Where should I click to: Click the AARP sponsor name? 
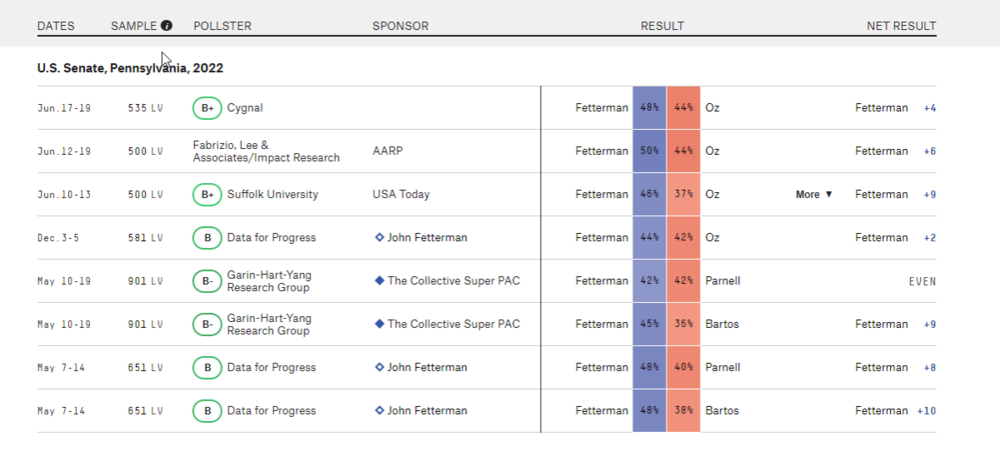tap(388, 151)
